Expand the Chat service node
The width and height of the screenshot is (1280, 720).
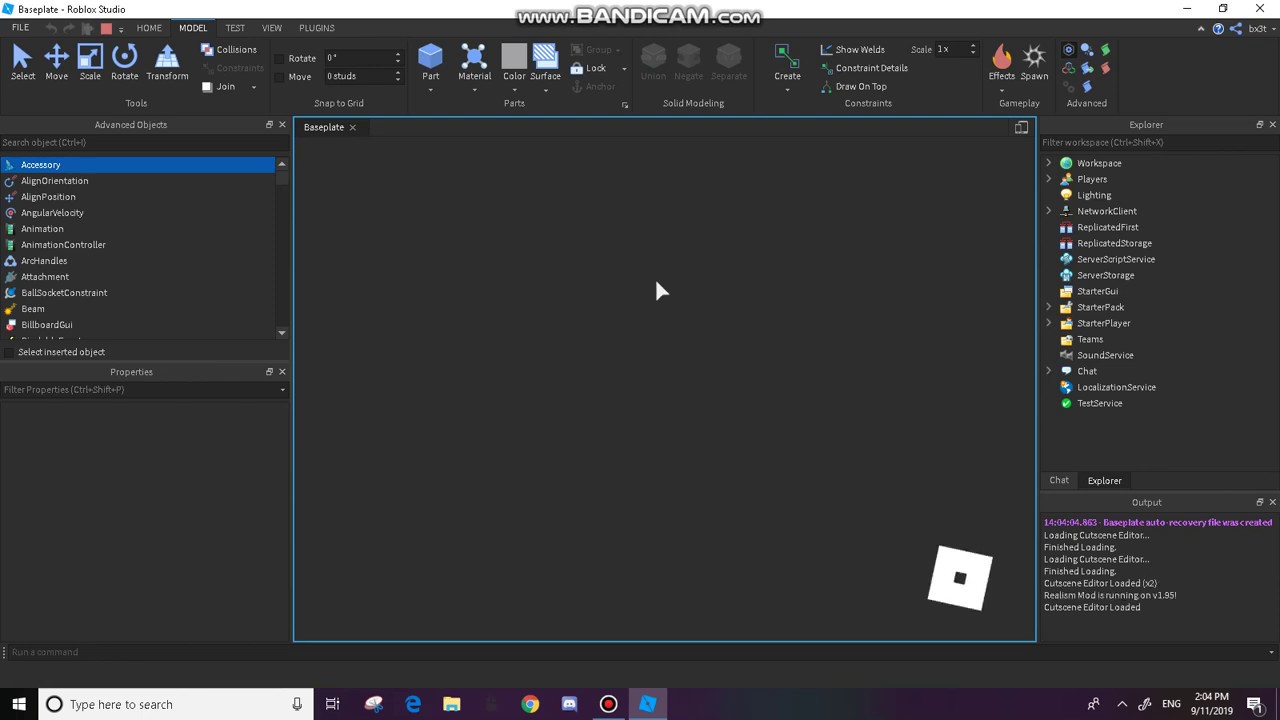point(1049,371)
